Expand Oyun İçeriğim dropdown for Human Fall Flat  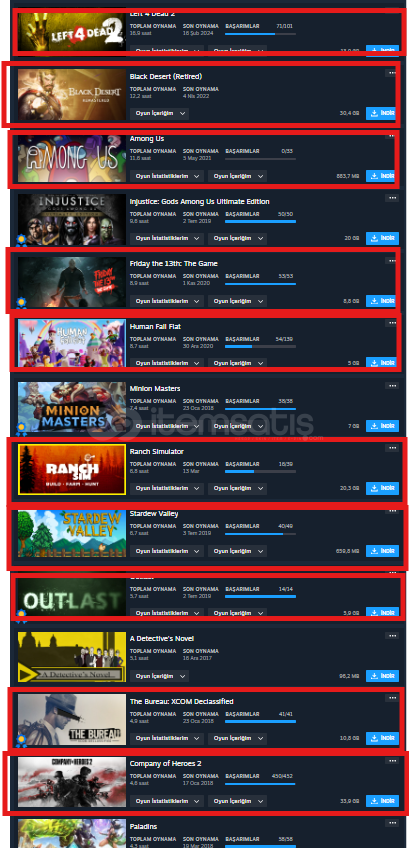[x=238, y=363]
